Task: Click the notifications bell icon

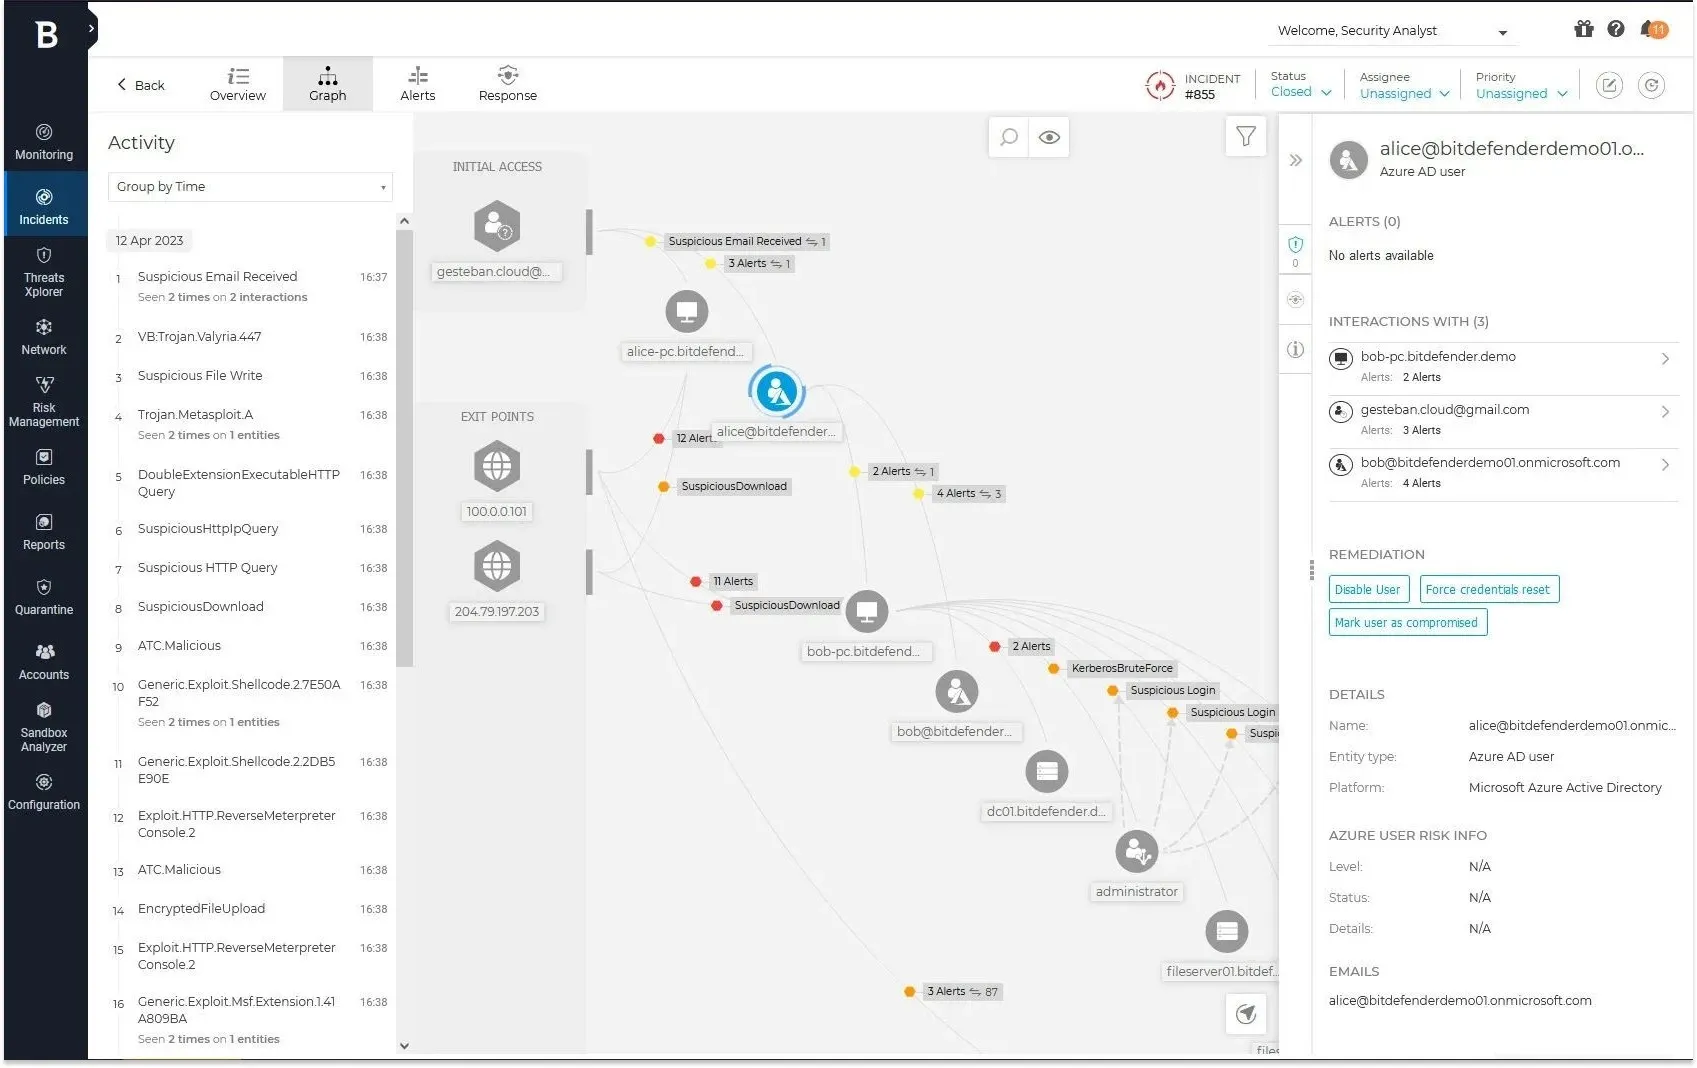Action: 1653,29
